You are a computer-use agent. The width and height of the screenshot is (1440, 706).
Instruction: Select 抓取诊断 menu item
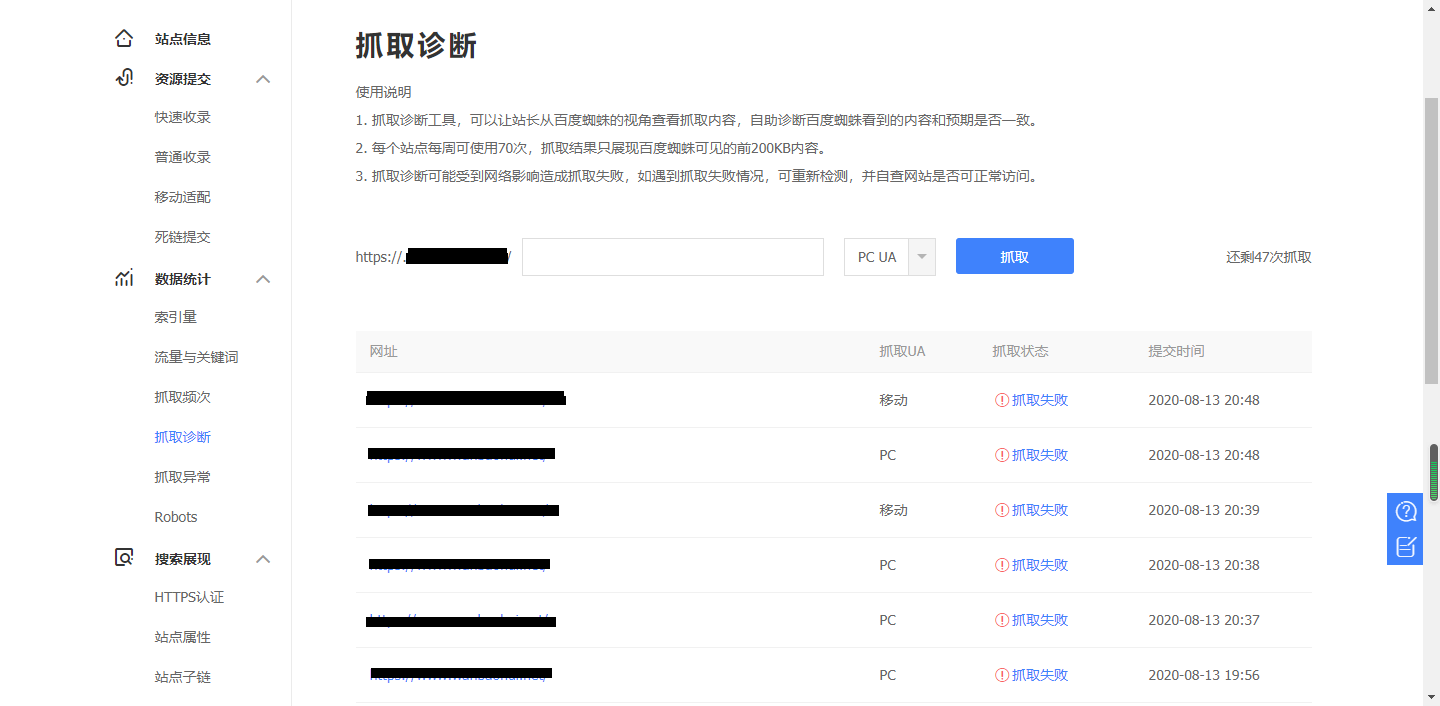[183, 437]
